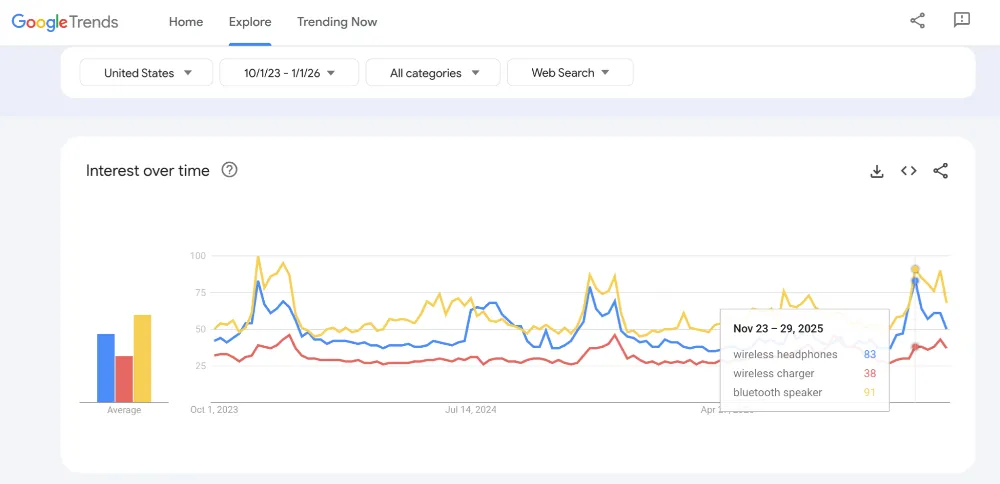Open the Web Search type dropdown
1000x484 pixels.
coord(570,73)
